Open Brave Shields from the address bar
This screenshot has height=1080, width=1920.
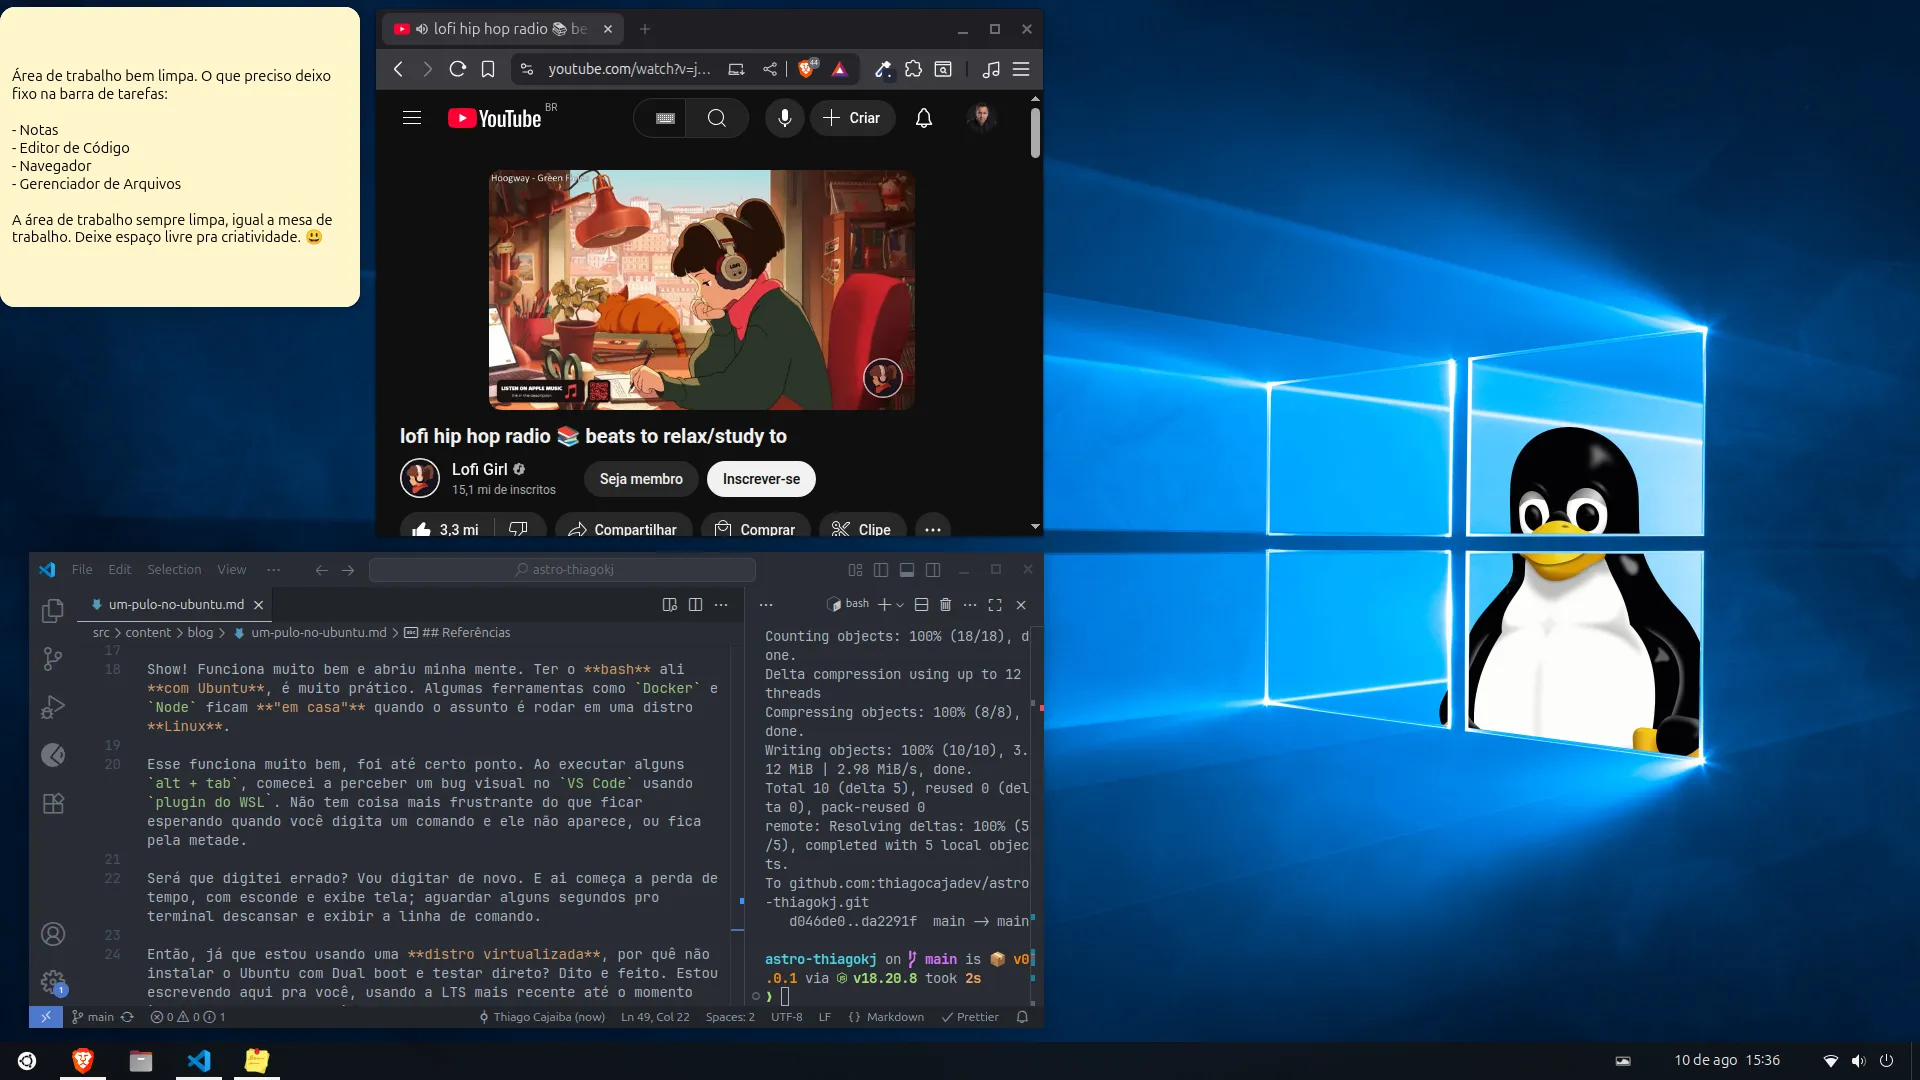pyautogui.click(x=808, y=69)
